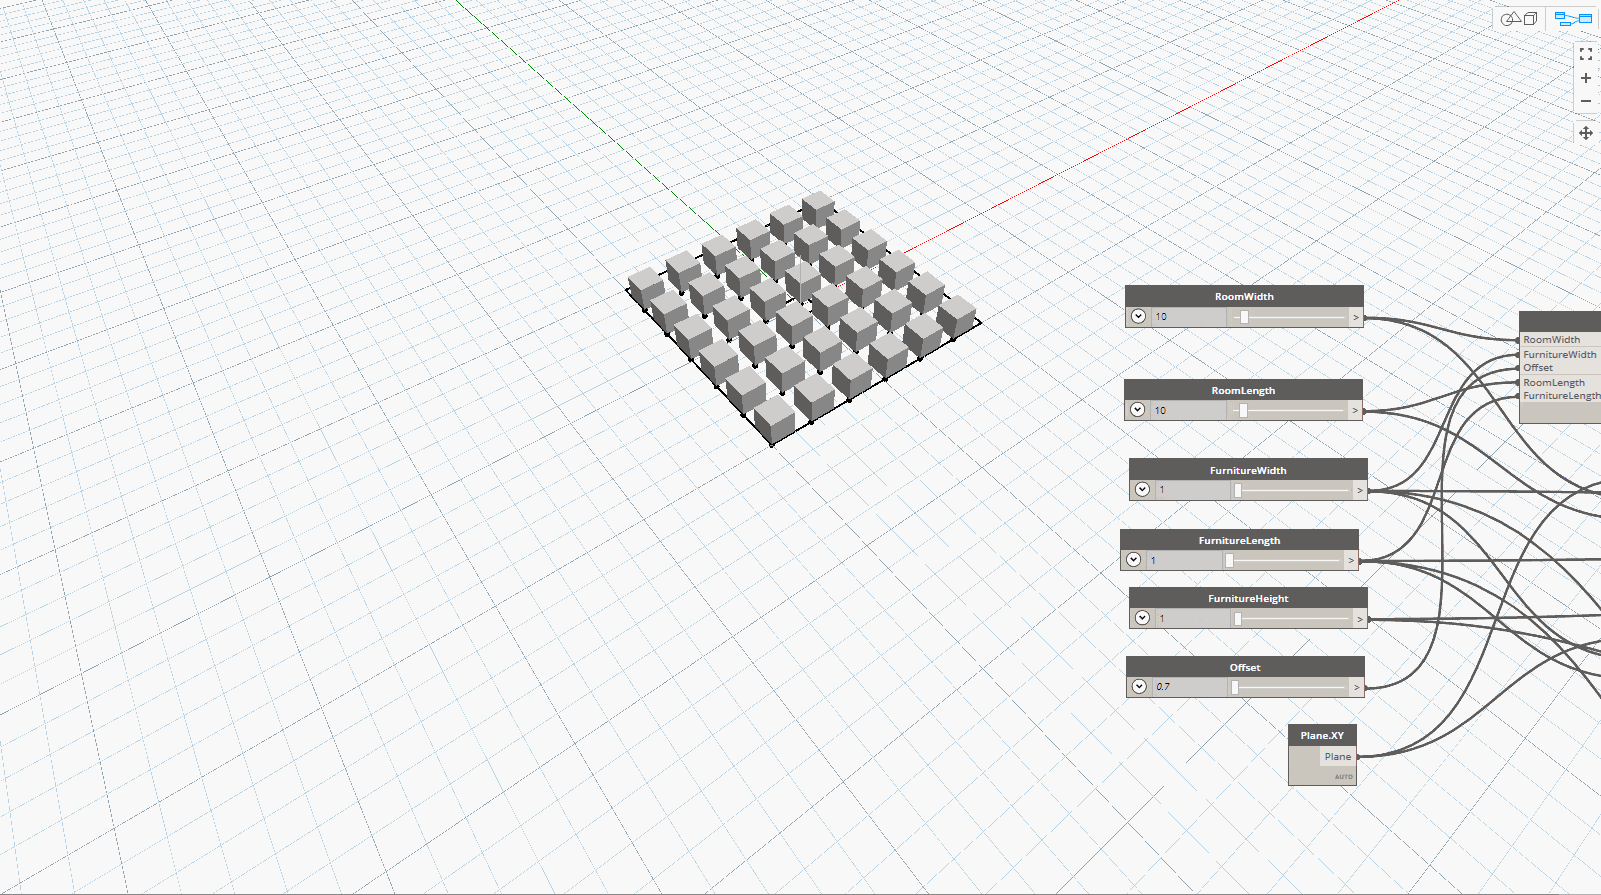Screen dimensions: 1601x895
Task: Select the Offset node title bar
Action: point(1245,667)
